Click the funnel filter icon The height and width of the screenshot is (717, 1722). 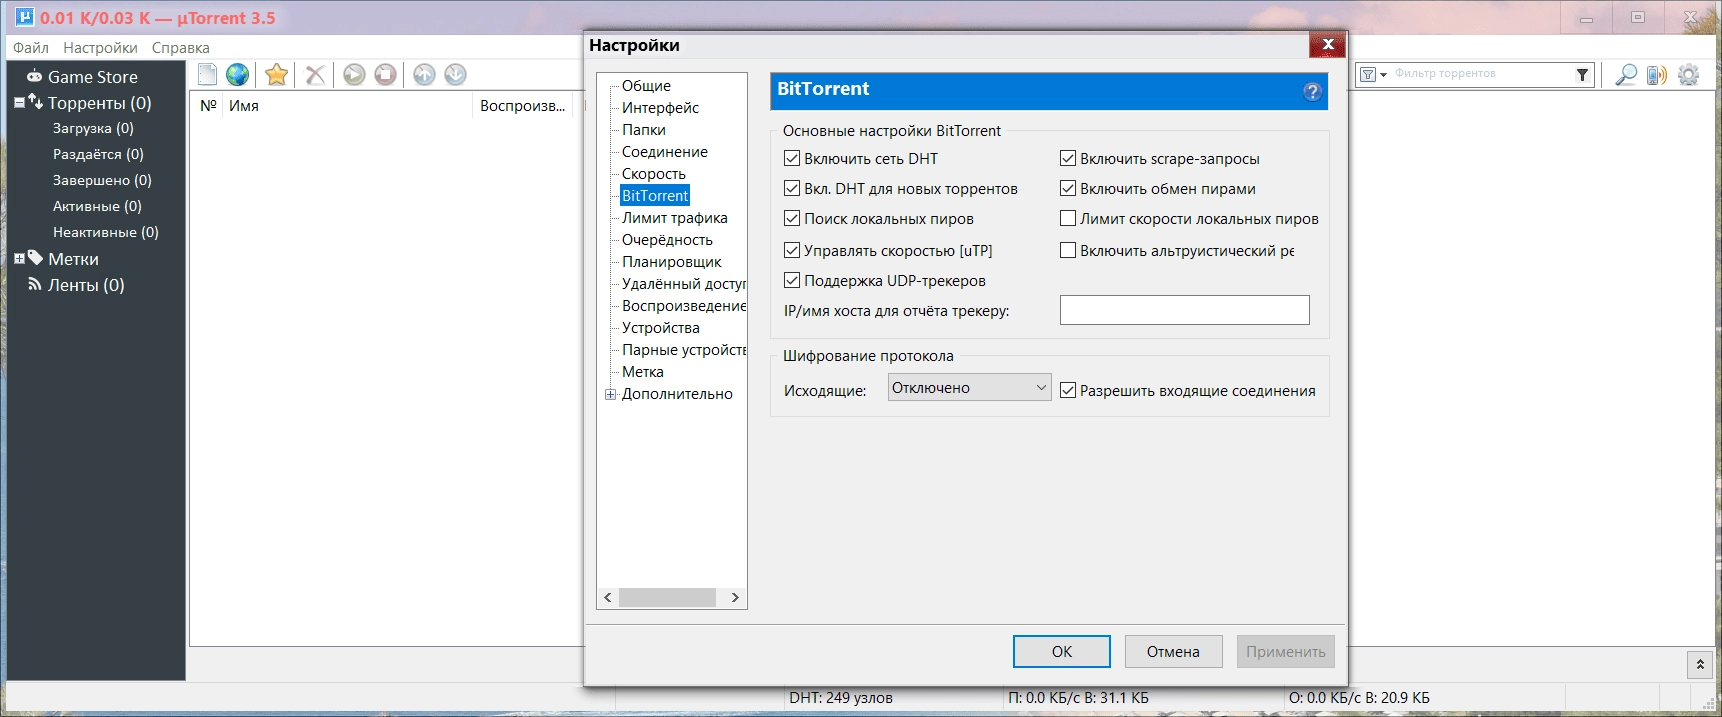pyautogui.click(x=1582, y=74)
